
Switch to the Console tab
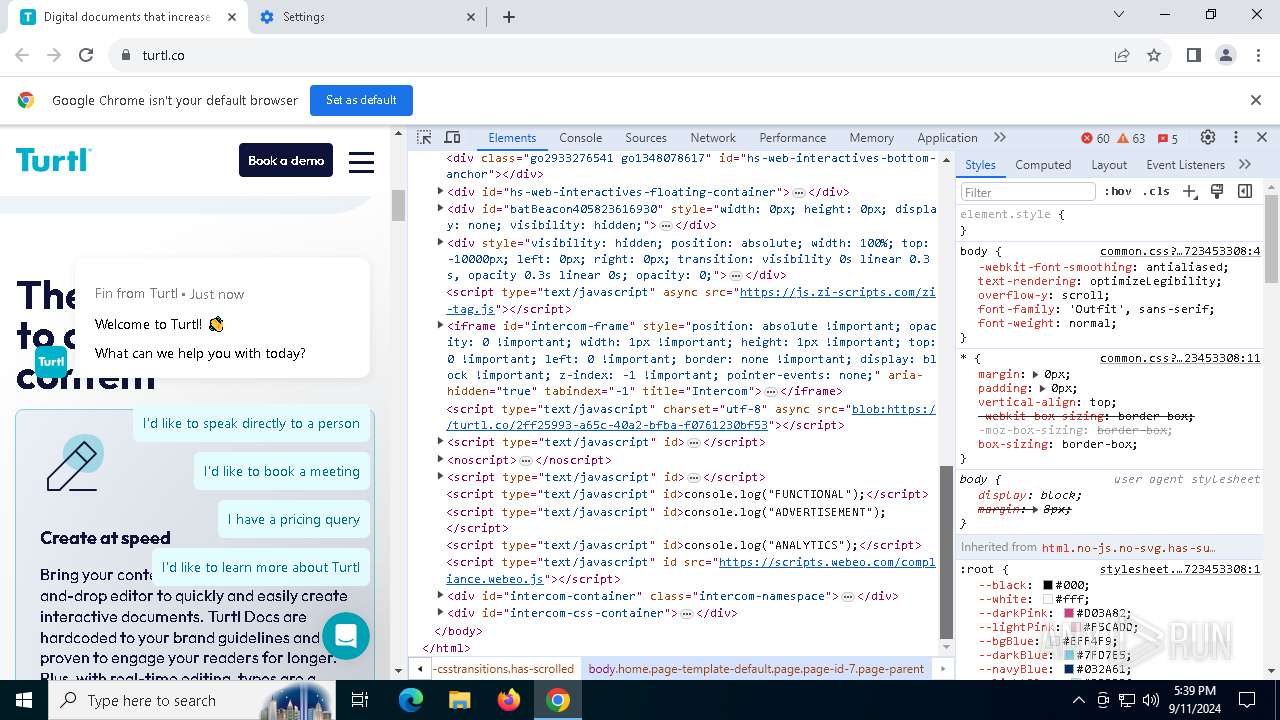(581, 138)
